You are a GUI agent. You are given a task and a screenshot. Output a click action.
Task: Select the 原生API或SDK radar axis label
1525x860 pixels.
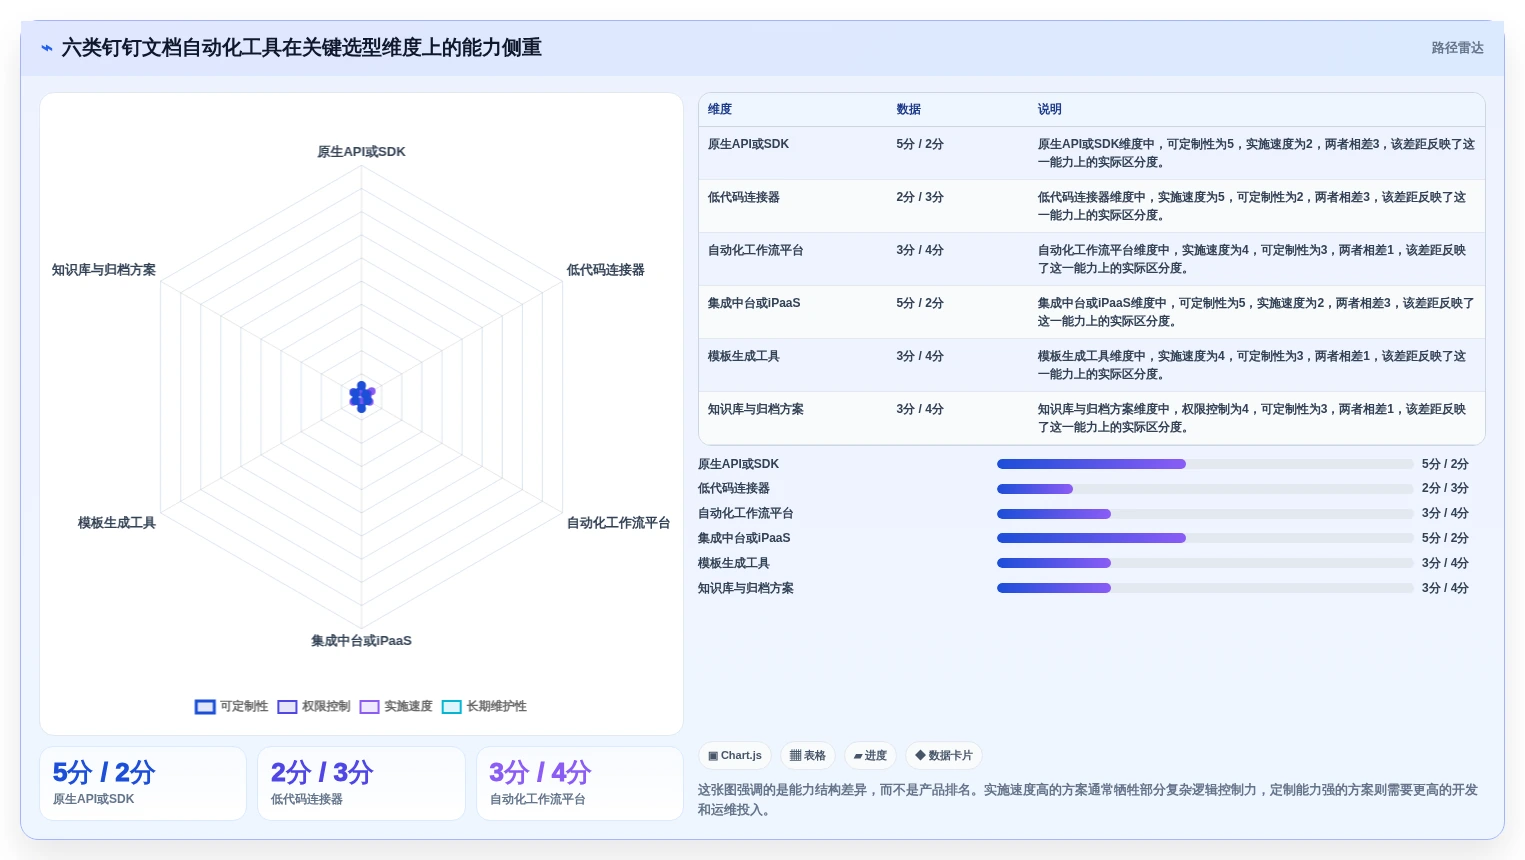click(361, 152)
